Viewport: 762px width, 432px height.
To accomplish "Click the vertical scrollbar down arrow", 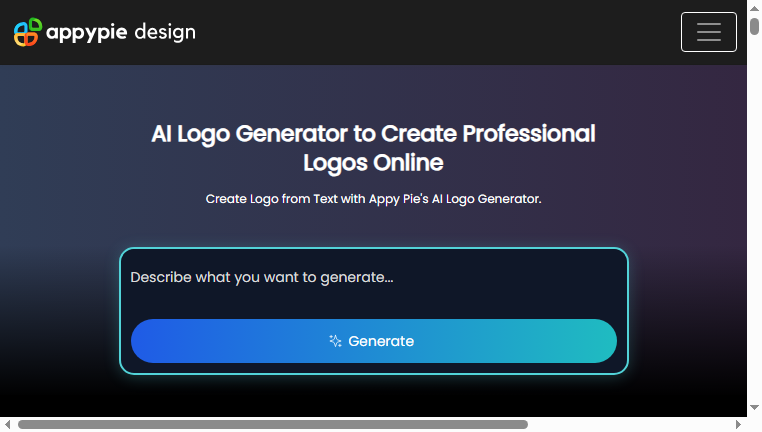I will pos(754,407).
